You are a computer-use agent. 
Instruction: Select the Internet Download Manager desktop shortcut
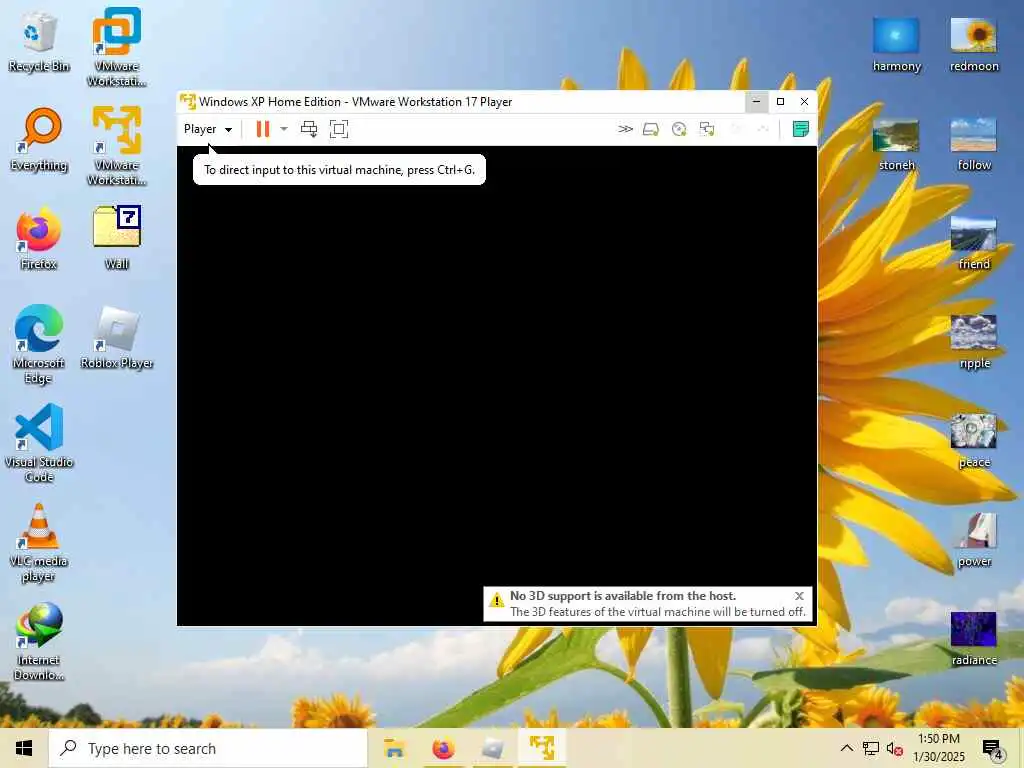(x=39, y=642)
